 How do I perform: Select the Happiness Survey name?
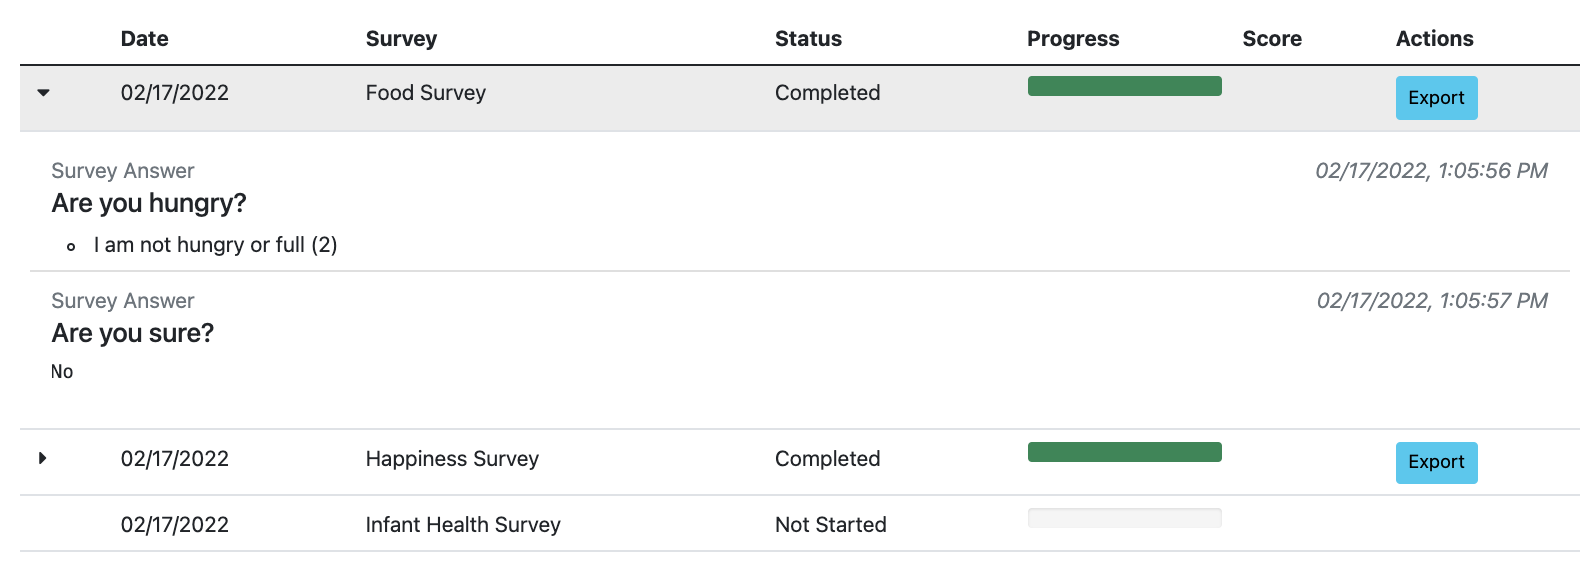(x=452, y=459)
